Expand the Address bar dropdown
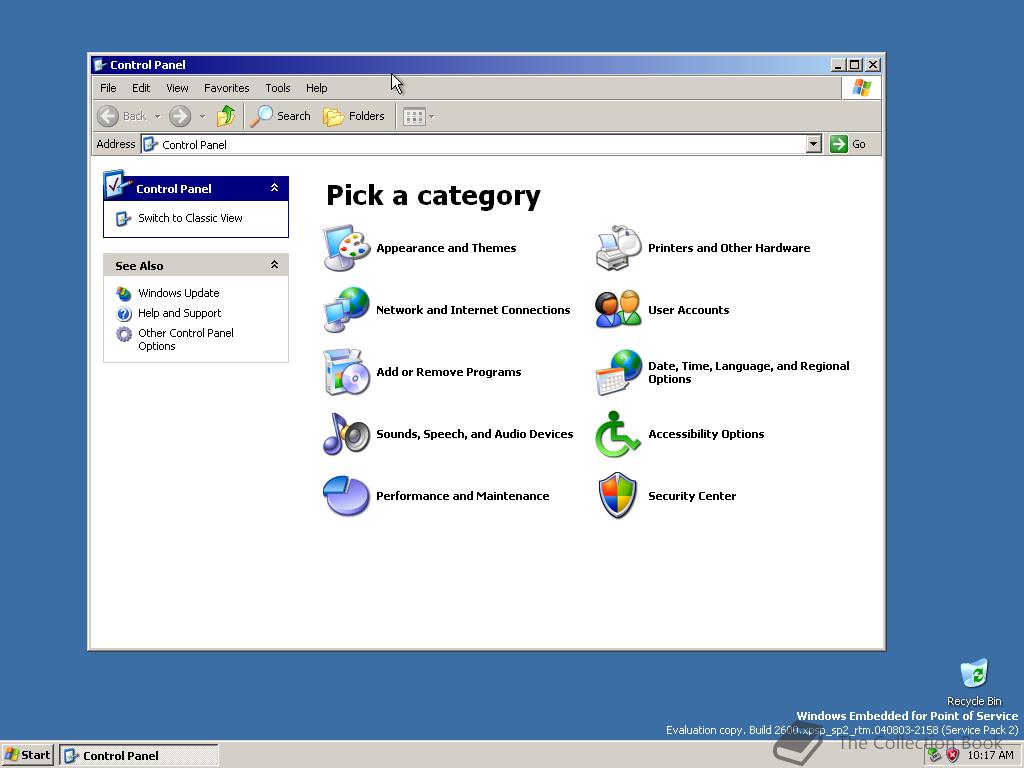 pos(813,144)
